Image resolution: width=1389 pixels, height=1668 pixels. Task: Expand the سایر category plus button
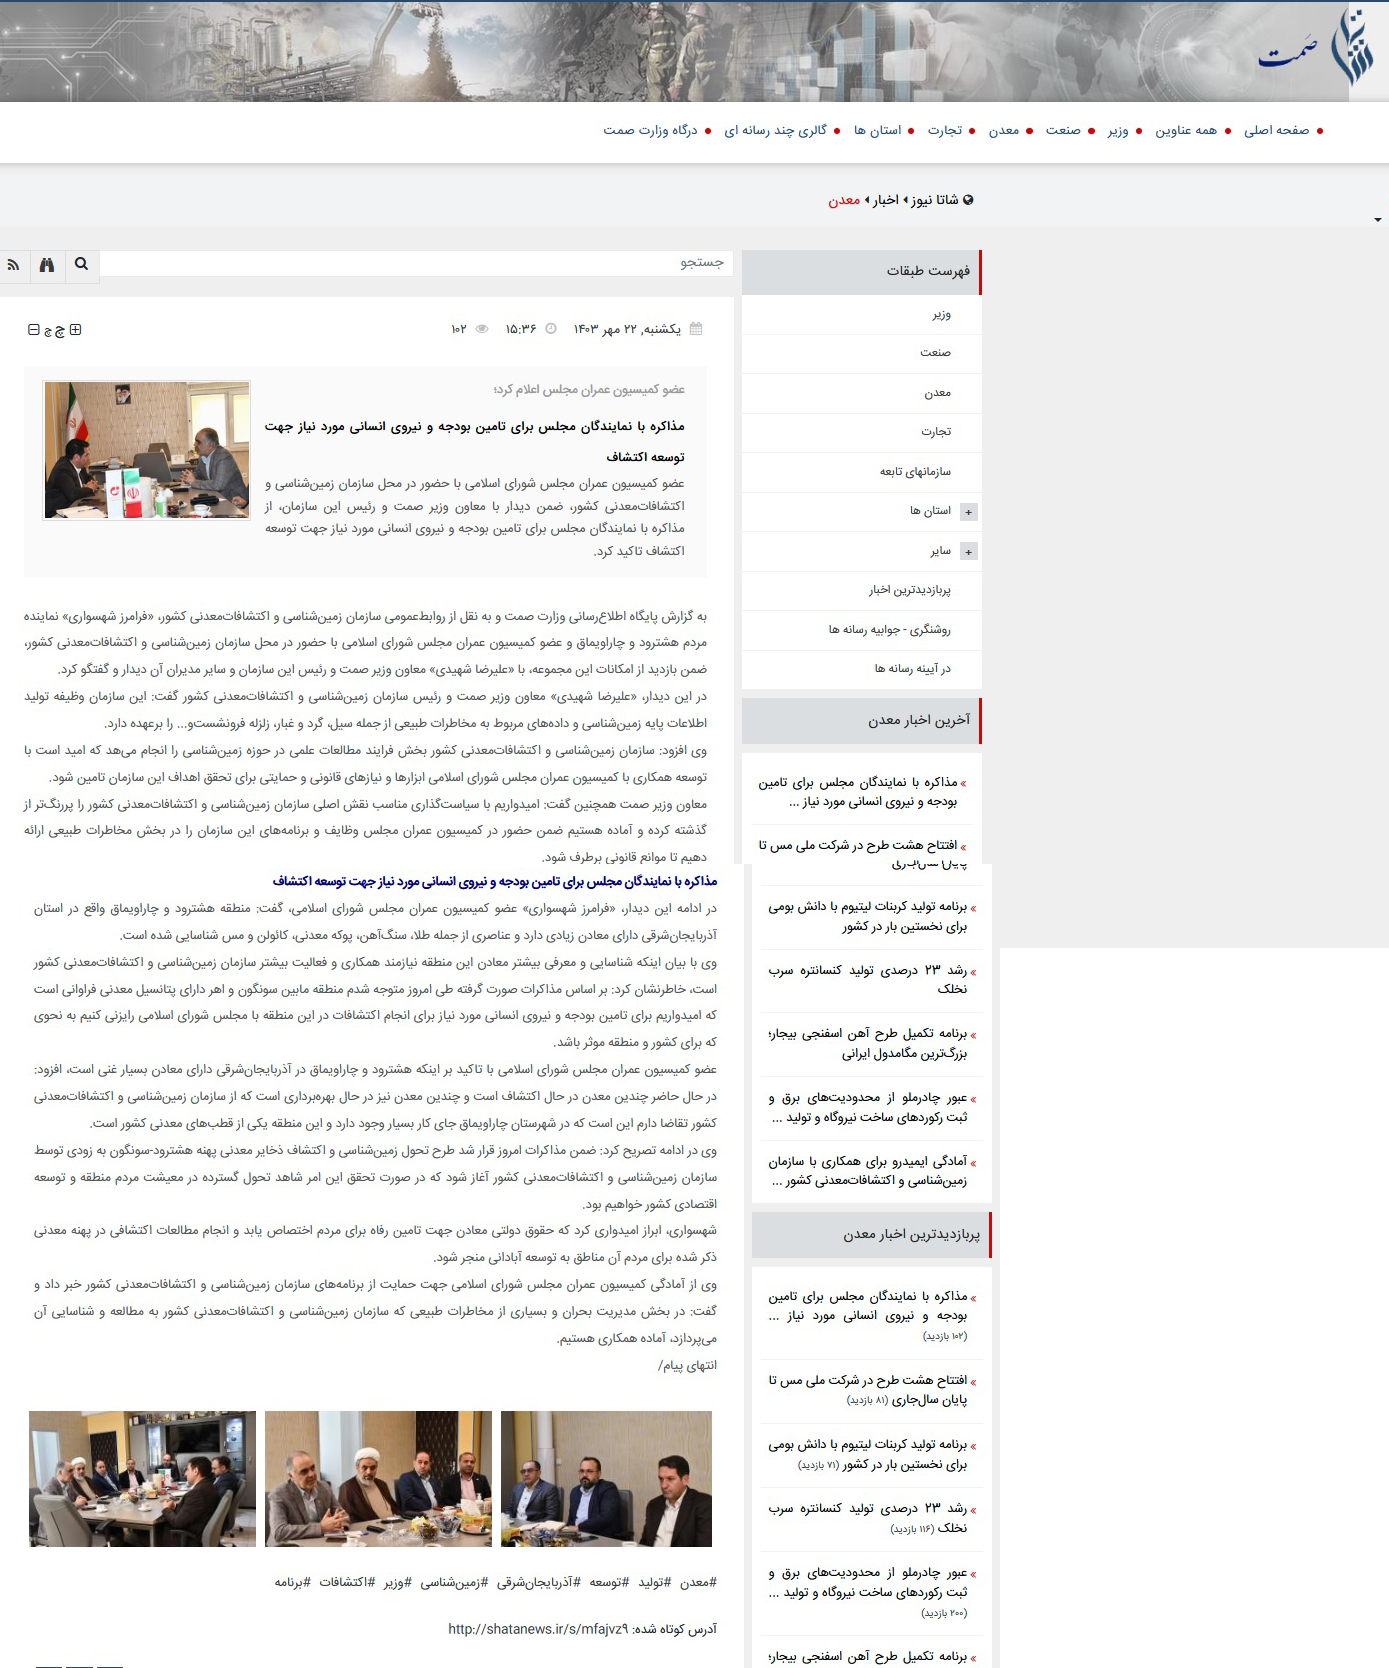click(x=968, y=552)
